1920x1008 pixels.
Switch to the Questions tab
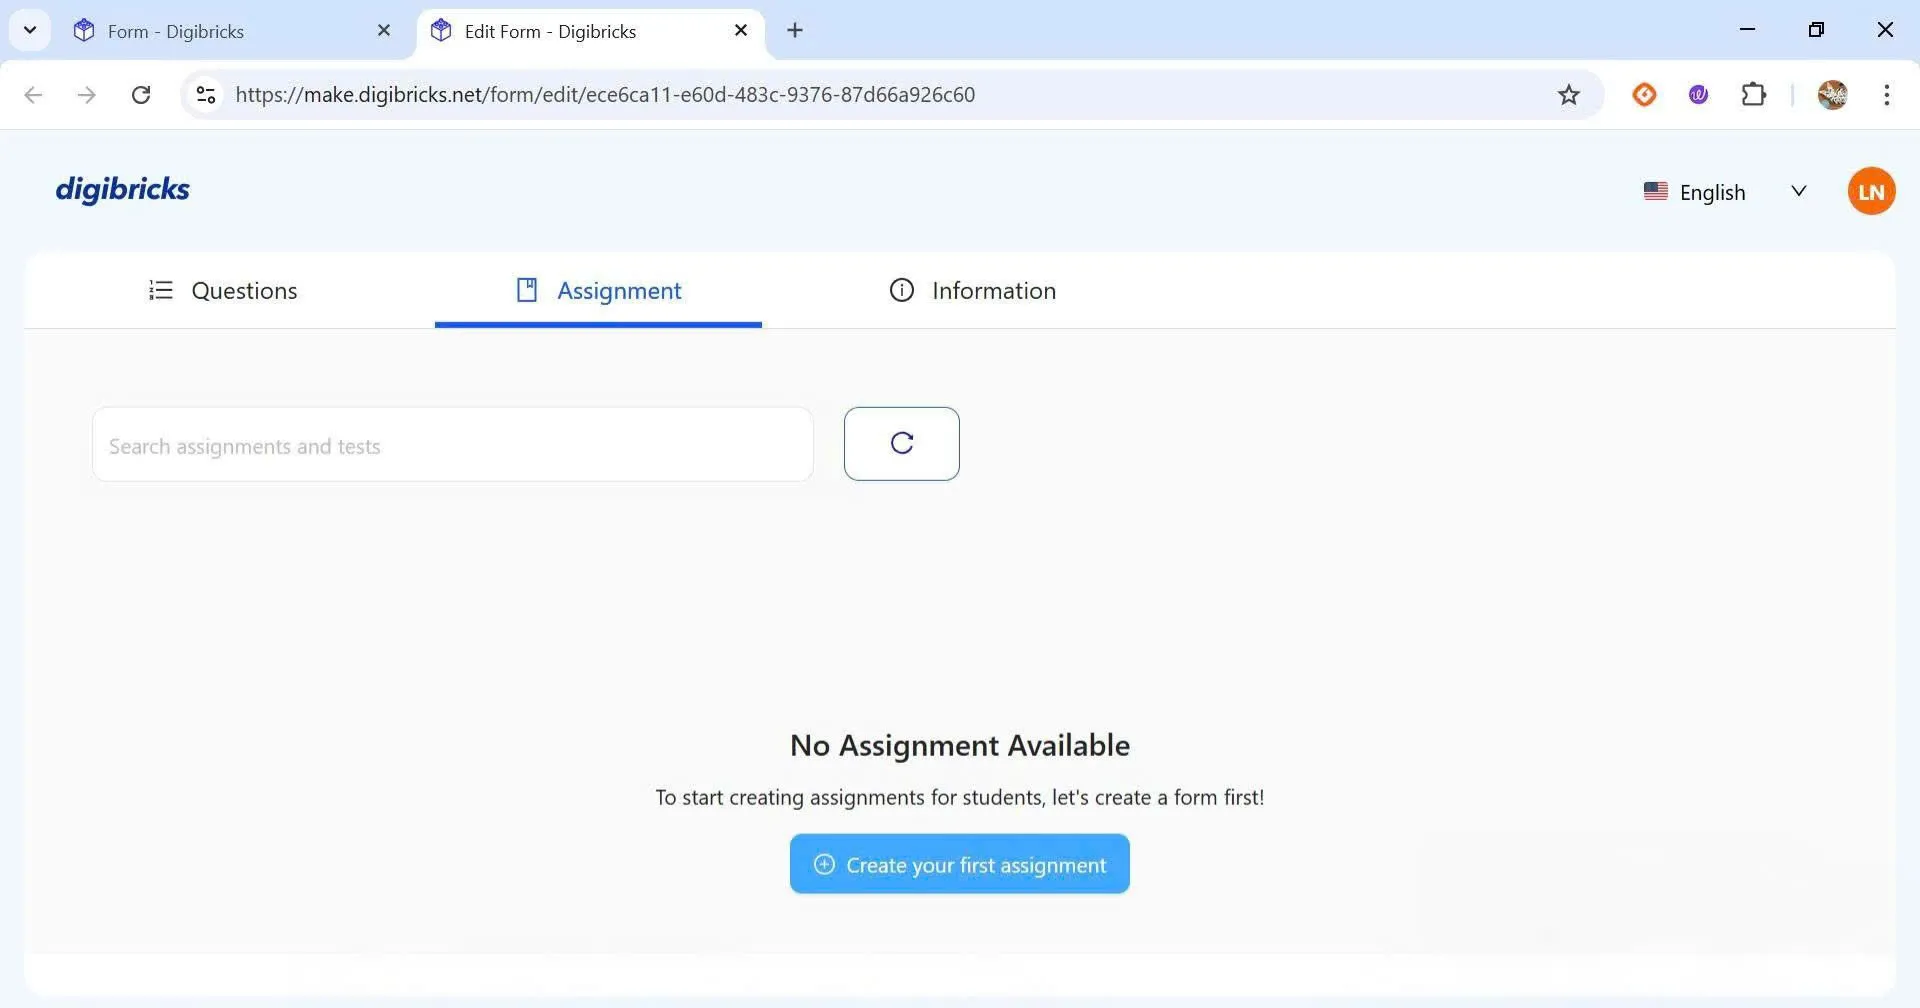pyautogui.click(x=223, y=291)
